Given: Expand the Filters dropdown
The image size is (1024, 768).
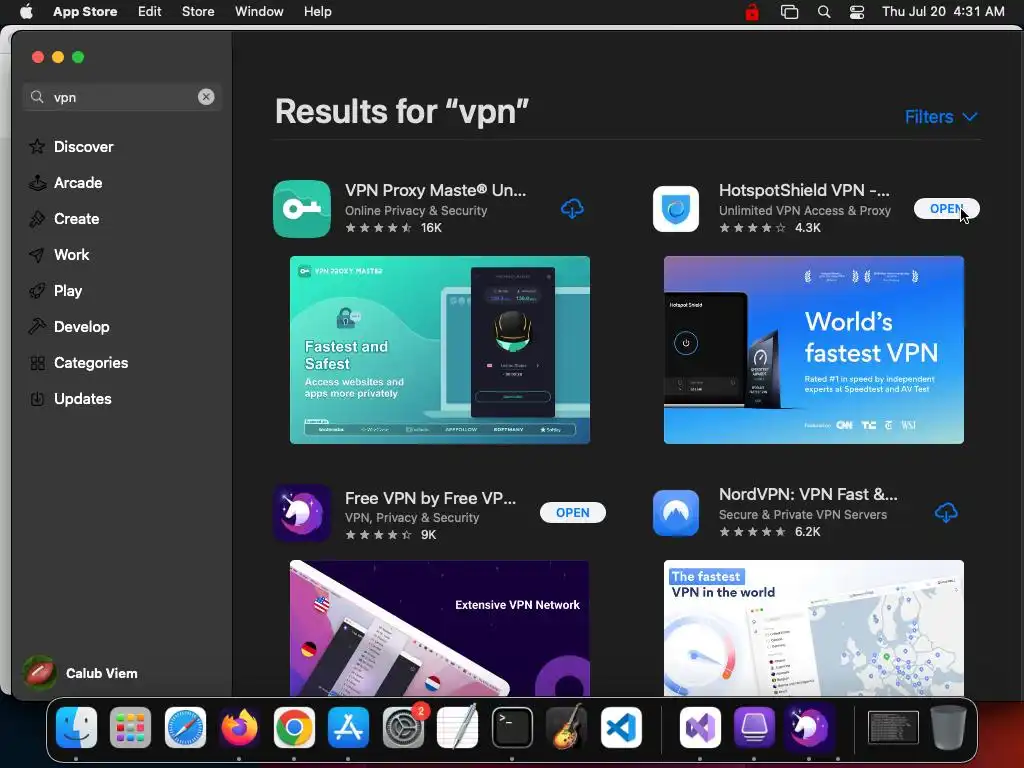Looking at the screenshot, I should (940, 117).
